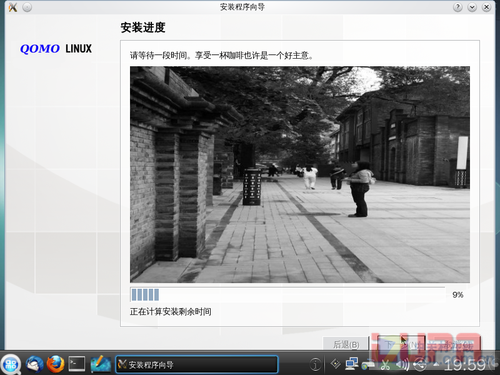Viewport: 500px width, 375px height.
Task: Open the device notifier tray icon
Action: [368, 364]
